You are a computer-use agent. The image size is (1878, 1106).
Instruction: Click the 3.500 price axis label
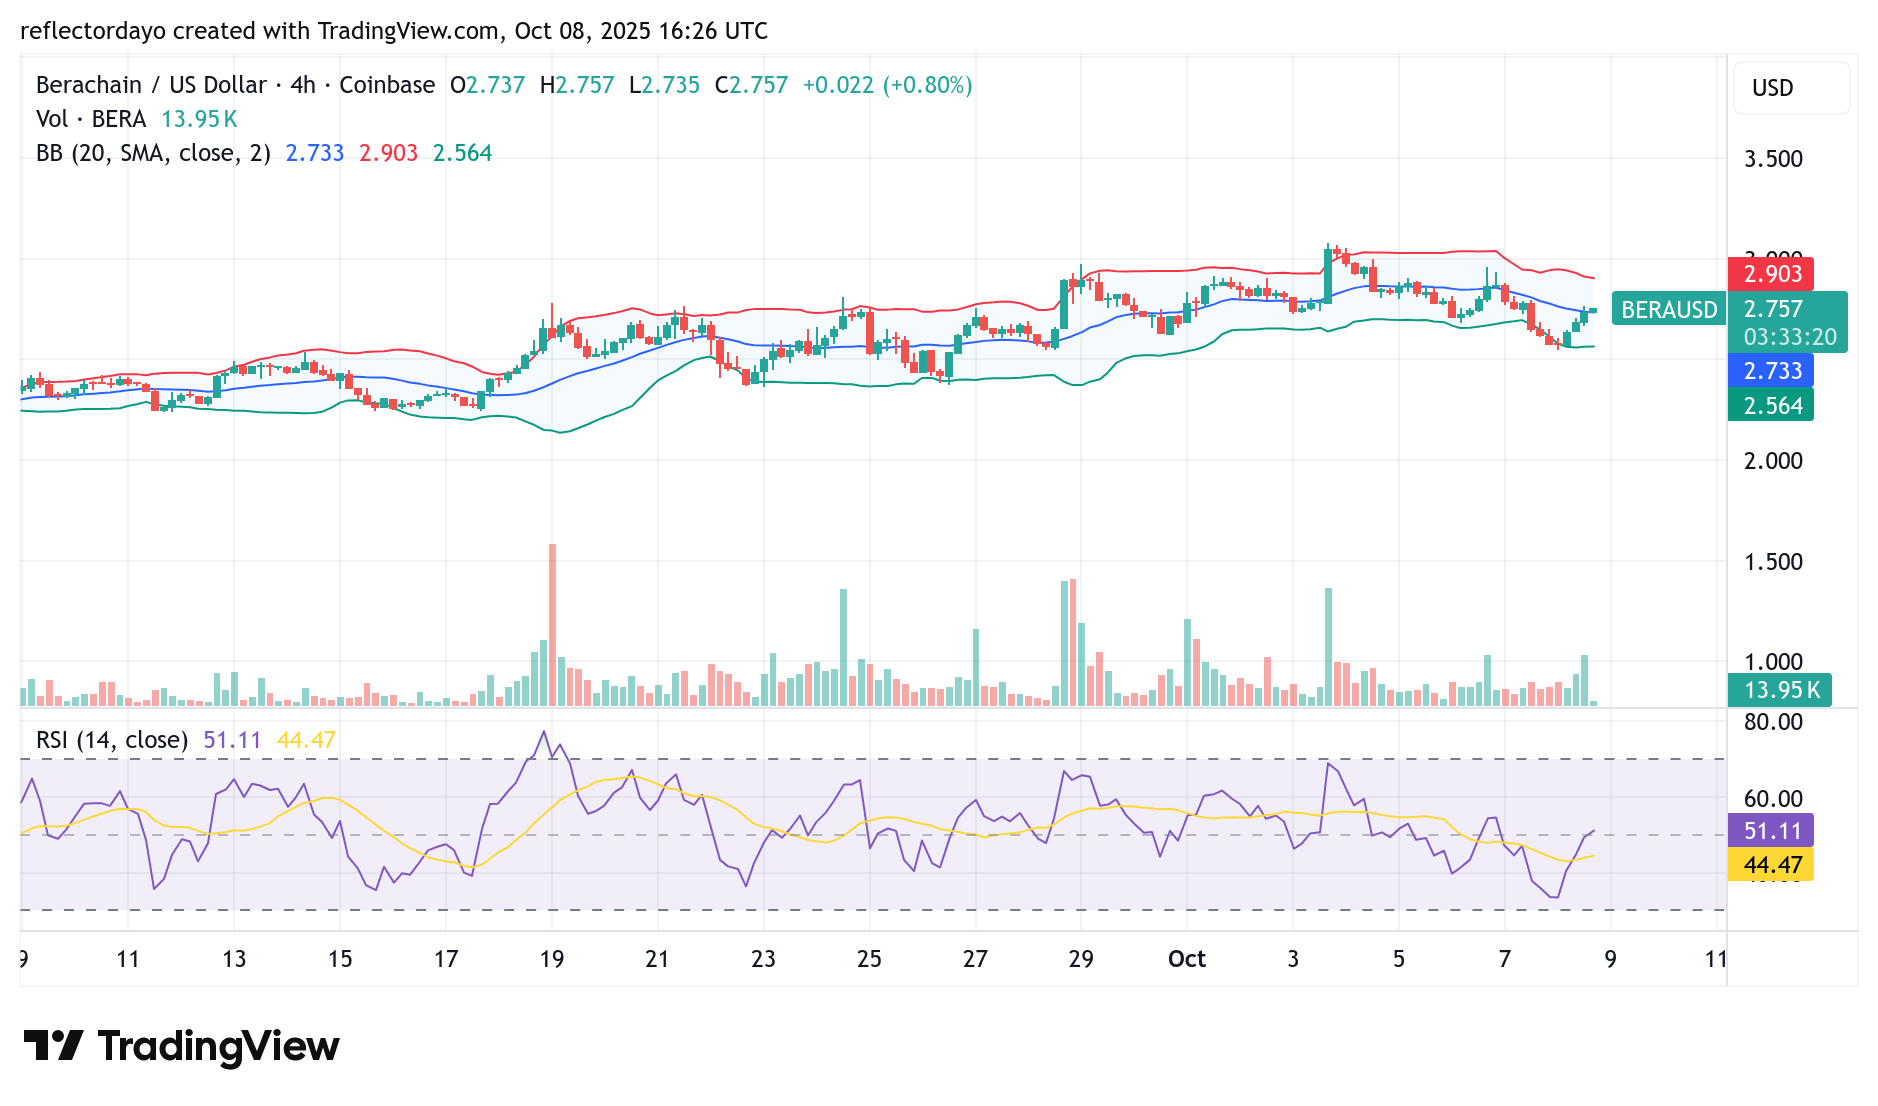1773,159
